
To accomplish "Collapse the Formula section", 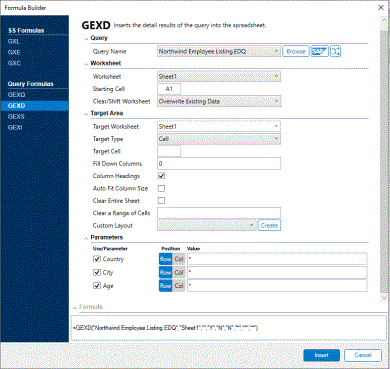I will coord(75,307).
